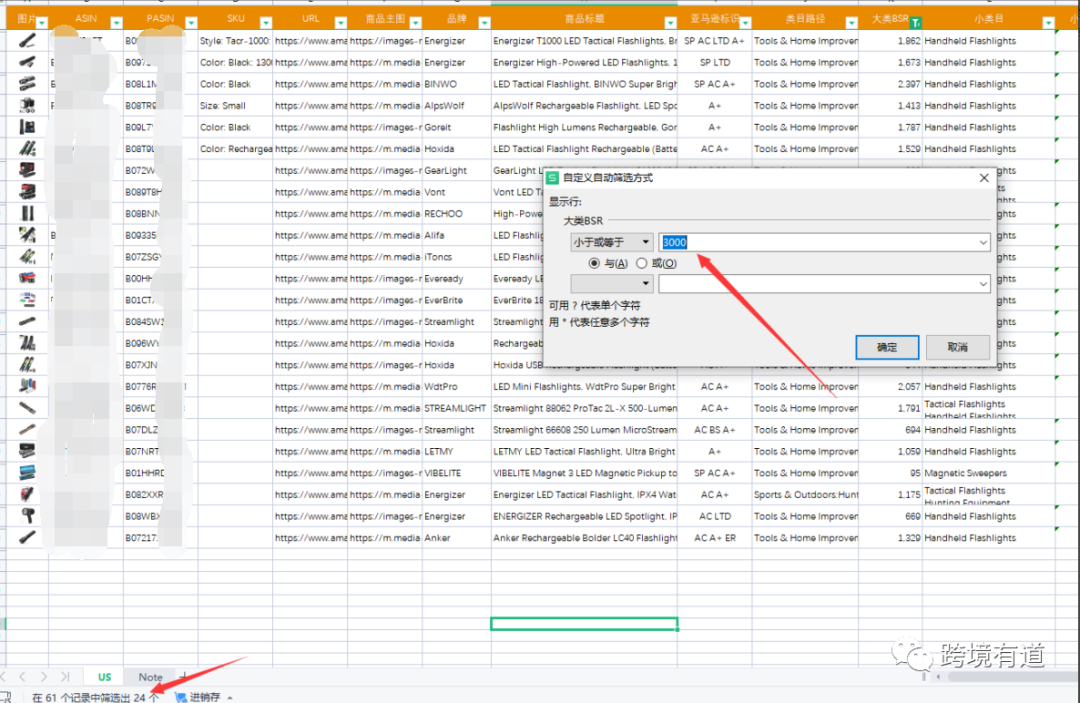Click the product image in the AlpsWolf row
Screen dimensions: 1080x703
pos(27,105)
